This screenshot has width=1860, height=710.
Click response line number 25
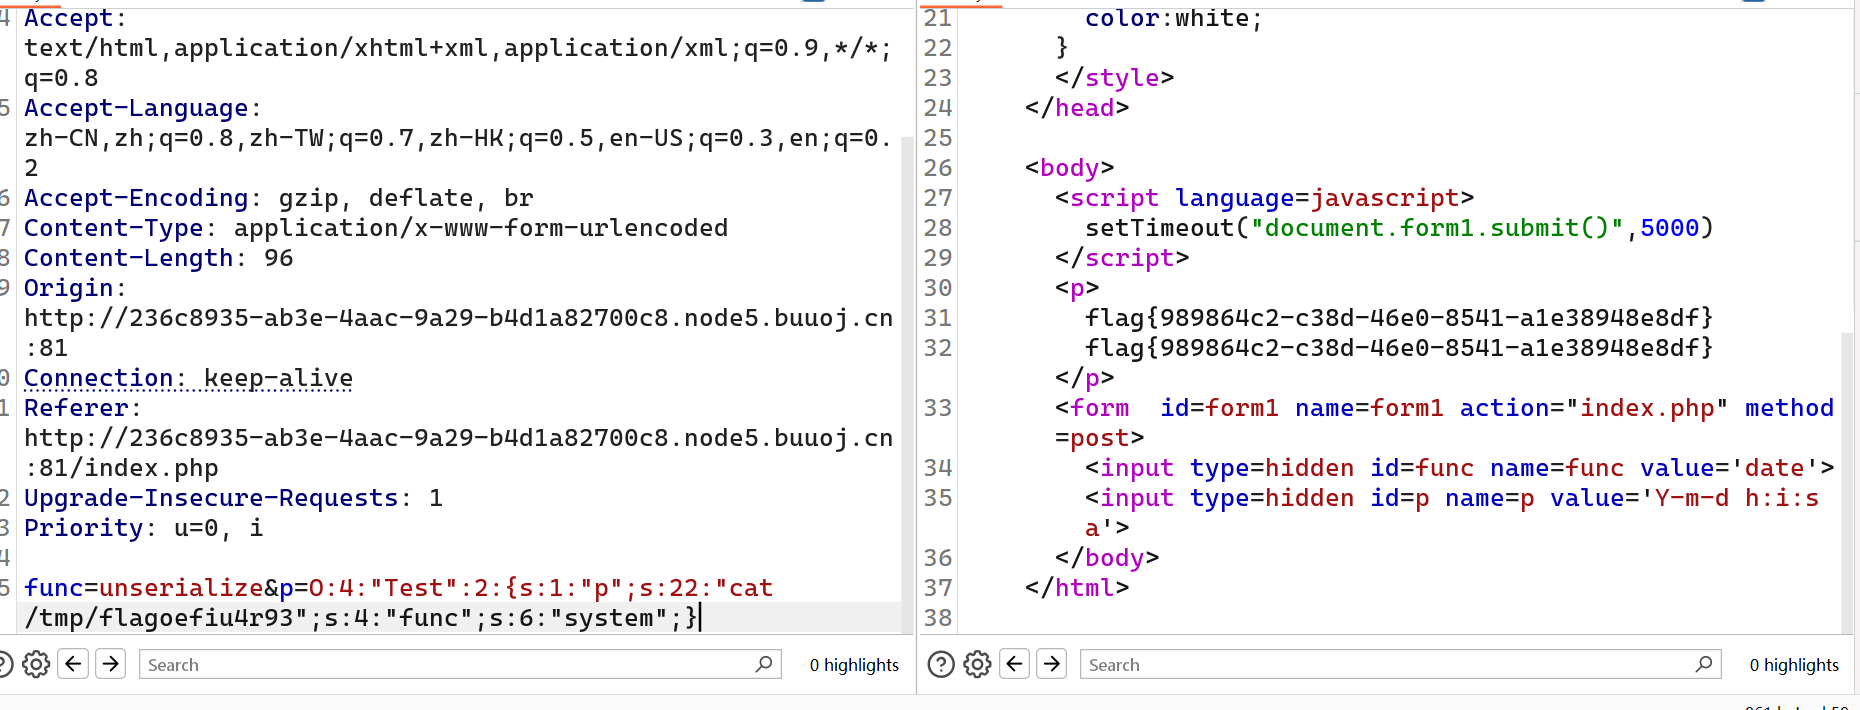(x=938, y=138)
